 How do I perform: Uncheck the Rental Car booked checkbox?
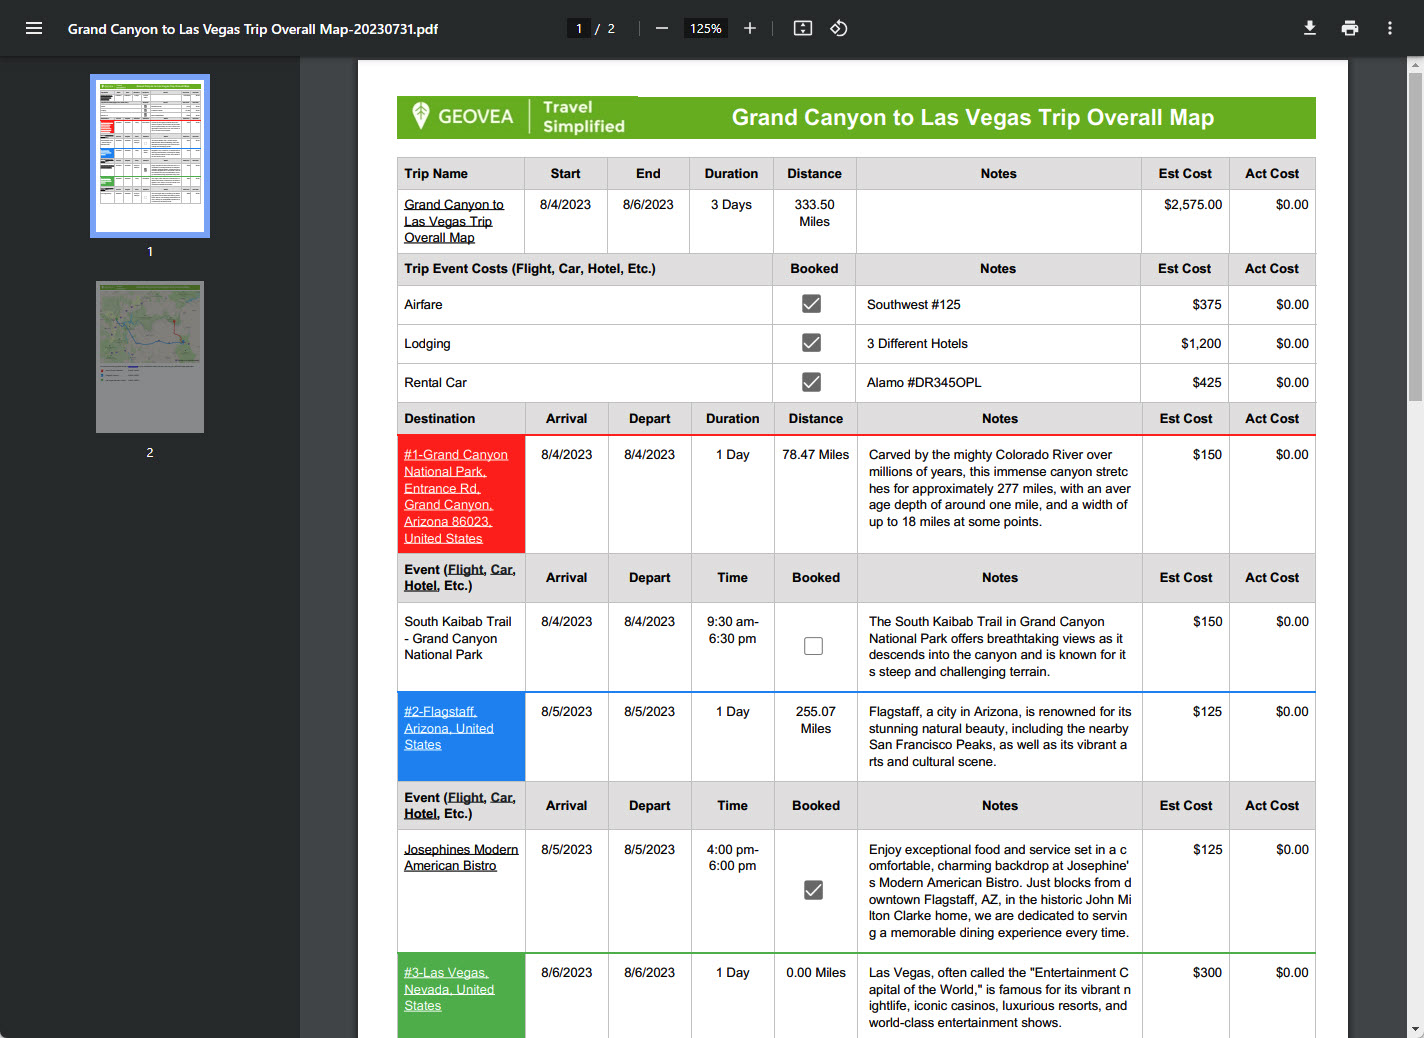(x=813, y=381)
